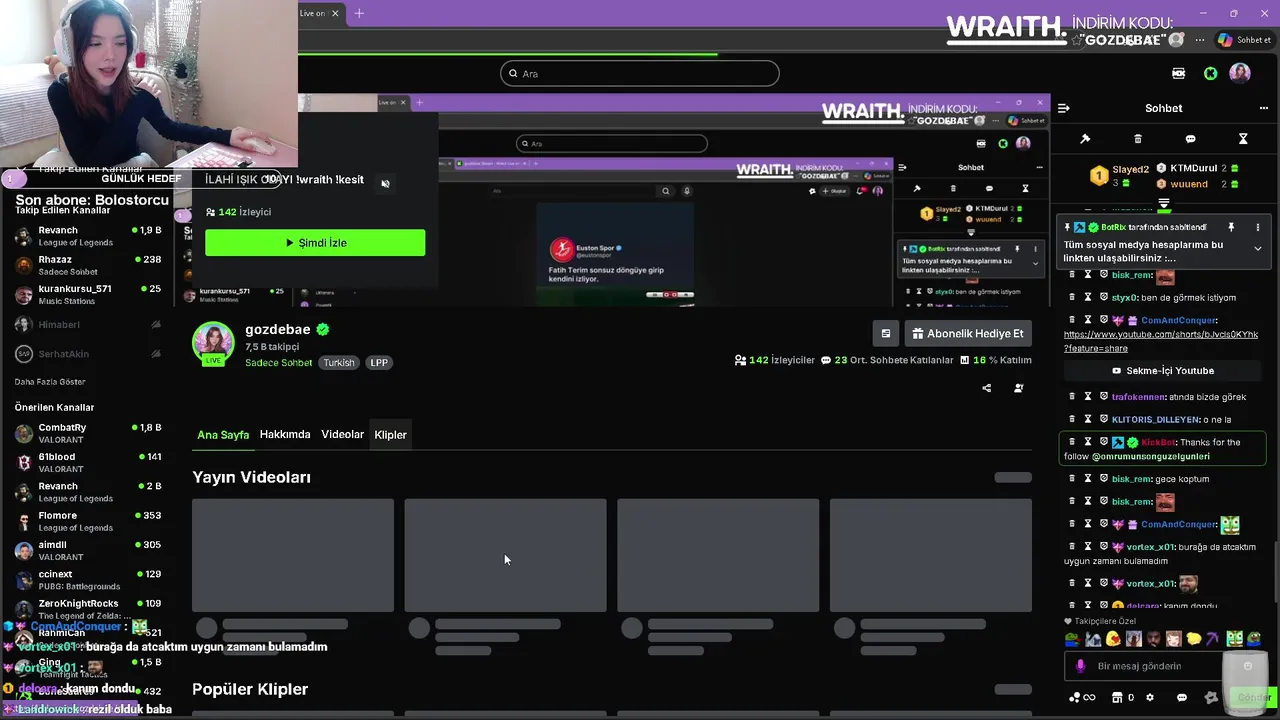
Task: Click the trash icon in chat toolbar
Action: tap(1138, 139)
